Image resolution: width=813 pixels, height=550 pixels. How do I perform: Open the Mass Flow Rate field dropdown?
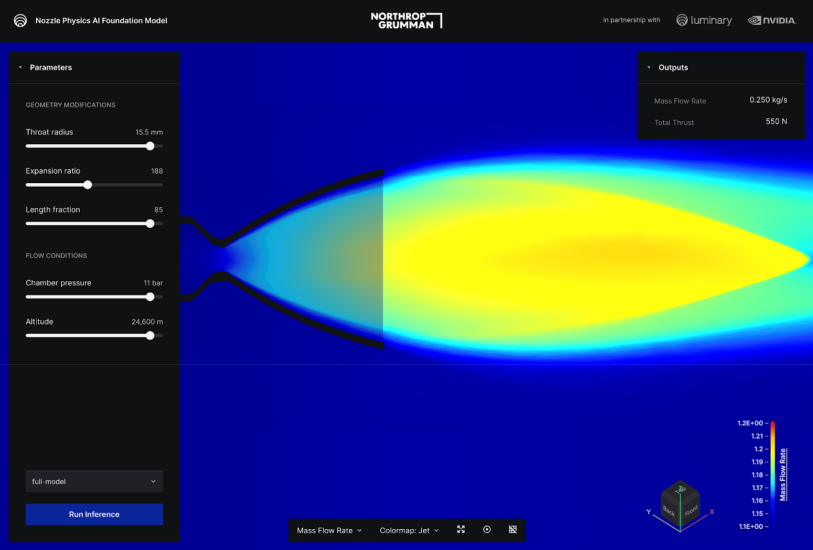329,530
